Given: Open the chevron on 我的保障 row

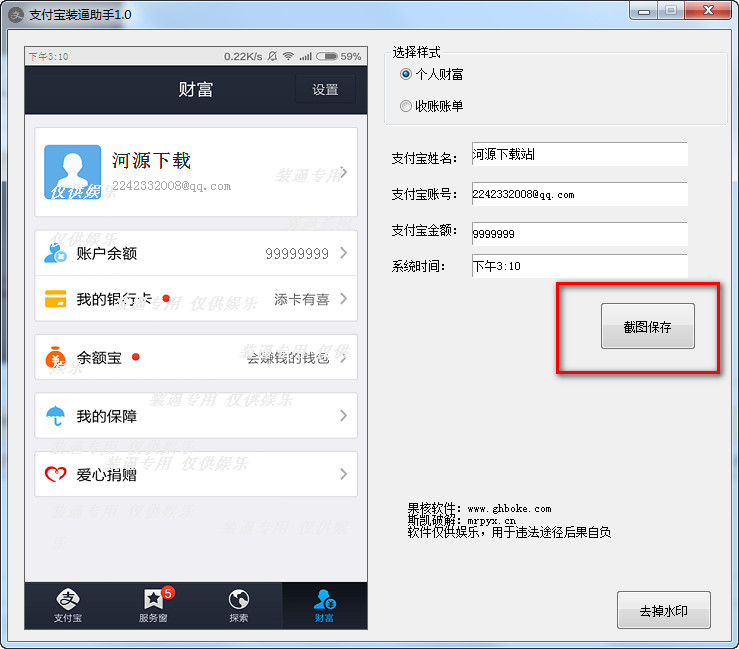Looking at the screenshot, I should click(344, 416).
